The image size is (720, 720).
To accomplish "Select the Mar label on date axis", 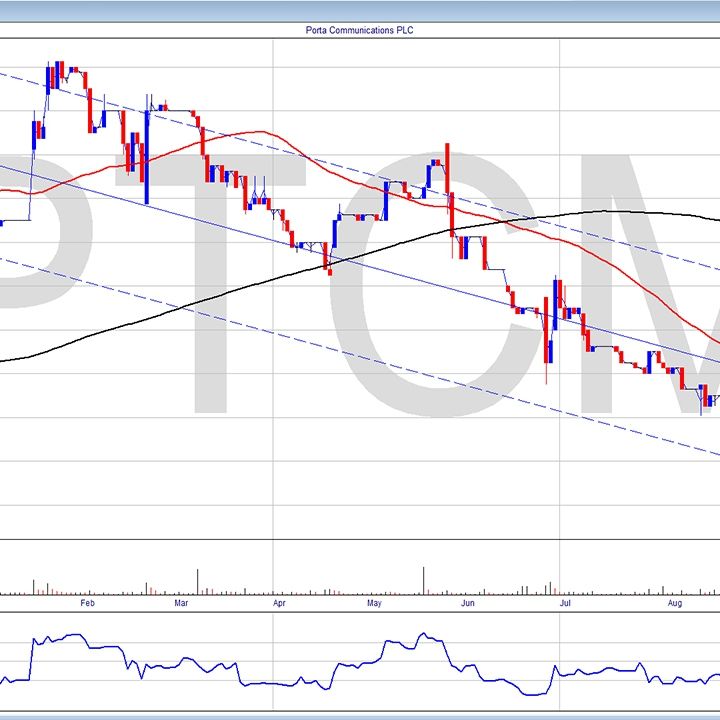I will pos(182,604).
